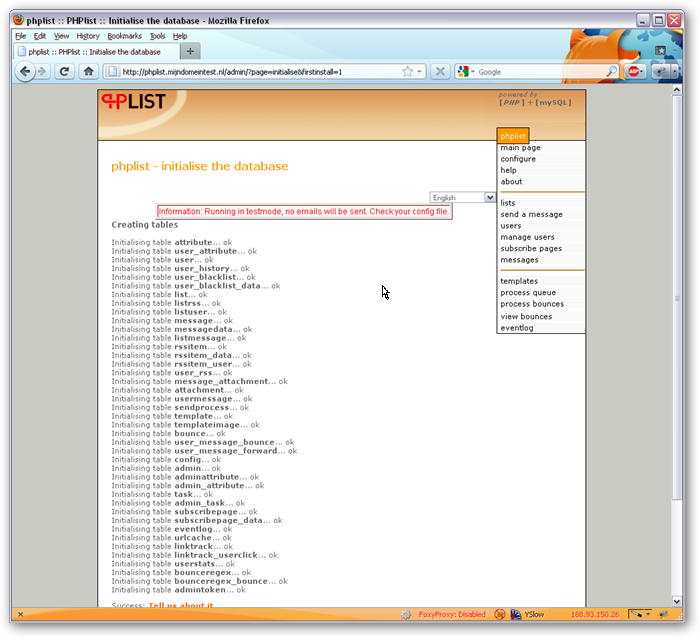The width and height of the screenshot is (700, 638).
Task: Open the manage users link
Action: 527,237
